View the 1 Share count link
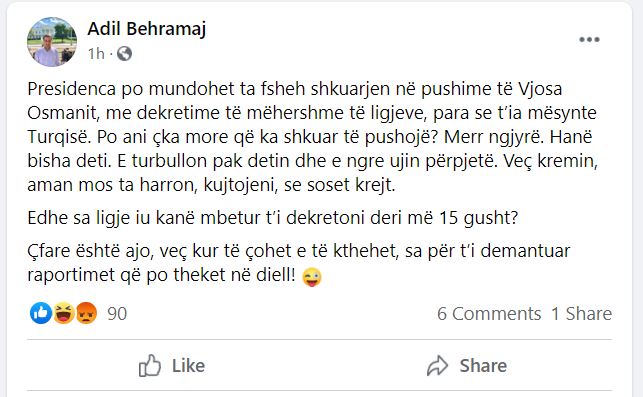This screenshot has width=643, height=397. click(x=581, y=314)
